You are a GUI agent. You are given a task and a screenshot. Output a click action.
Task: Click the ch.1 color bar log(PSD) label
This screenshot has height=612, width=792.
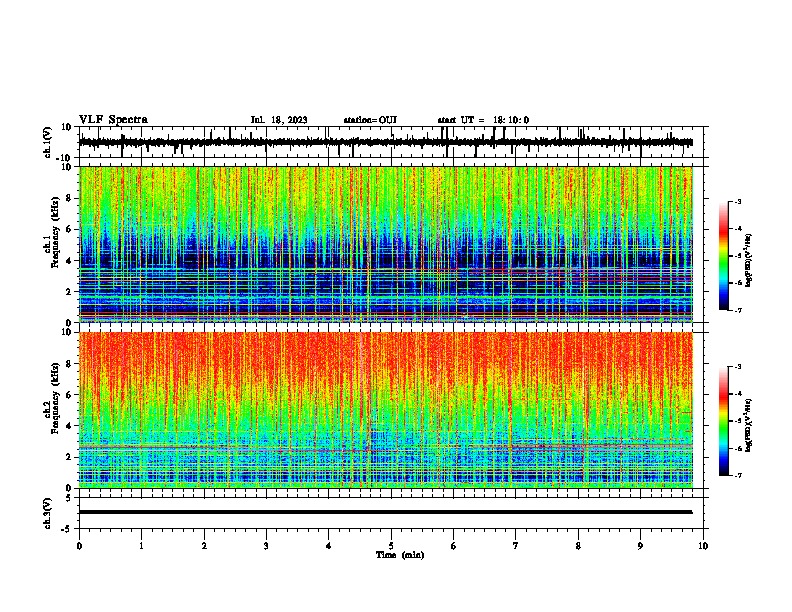pyautogui.click(x=748, y=261)
